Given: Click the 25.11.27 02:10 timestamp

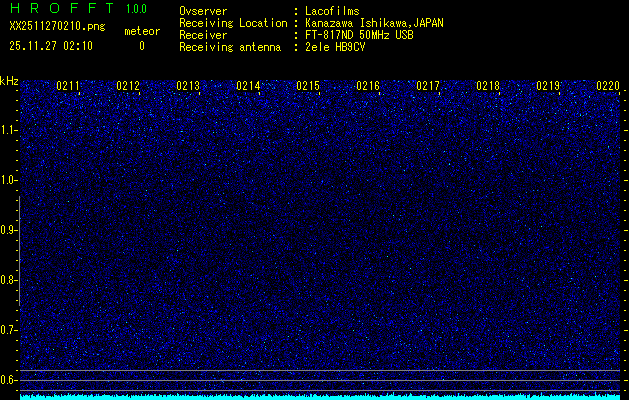Looking at the screenshot, I should coord(51,45).
